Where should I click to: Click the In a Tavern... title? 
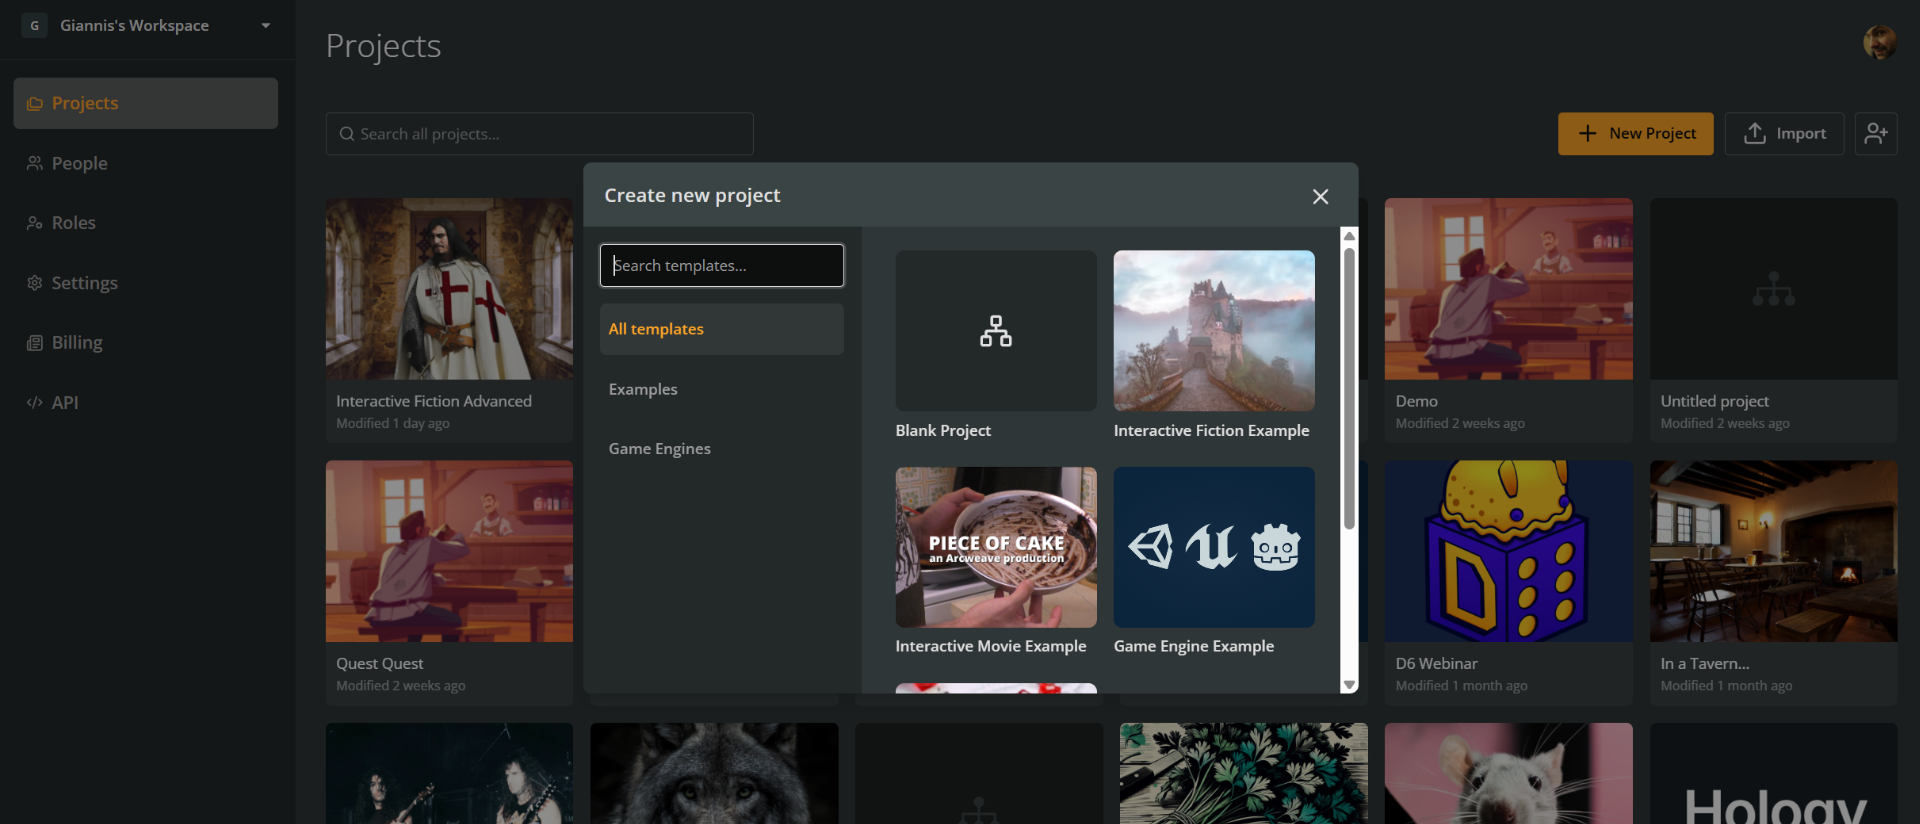1705,664
